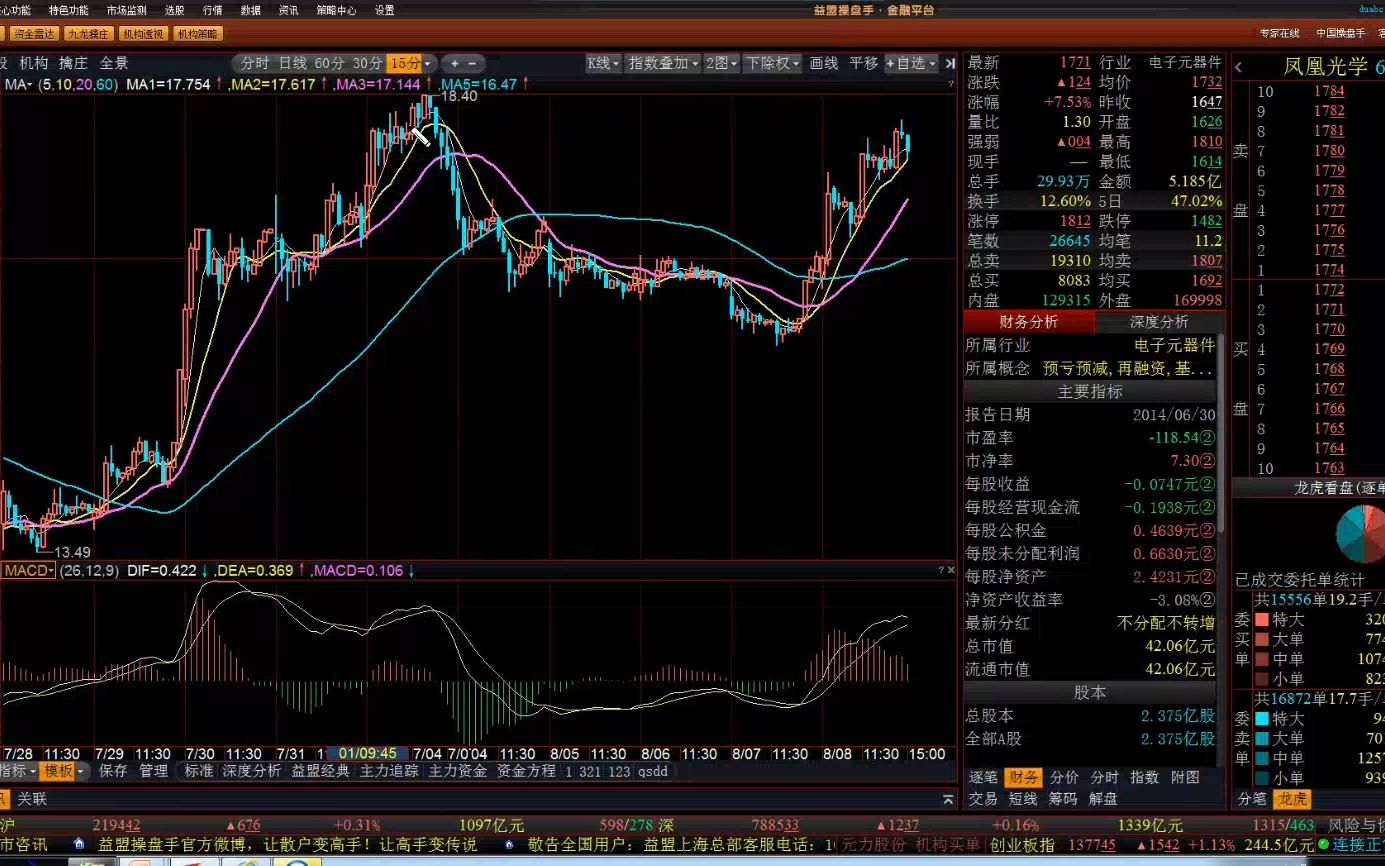Open the 机构透视 tool
Image resolution: width=1385 pixels, height=866 pixels.
(143, 34)
